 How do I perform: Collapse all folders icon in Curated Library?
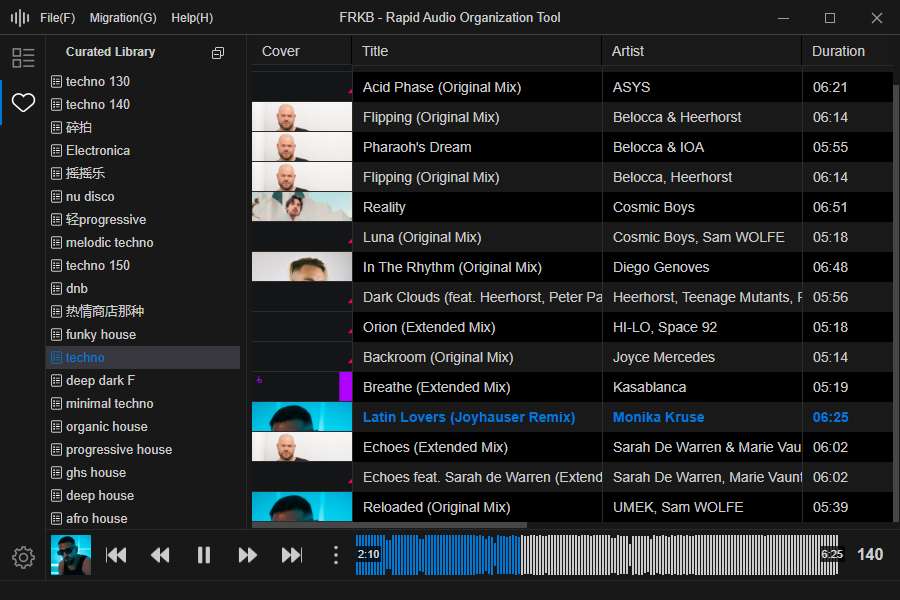[218, 53]
